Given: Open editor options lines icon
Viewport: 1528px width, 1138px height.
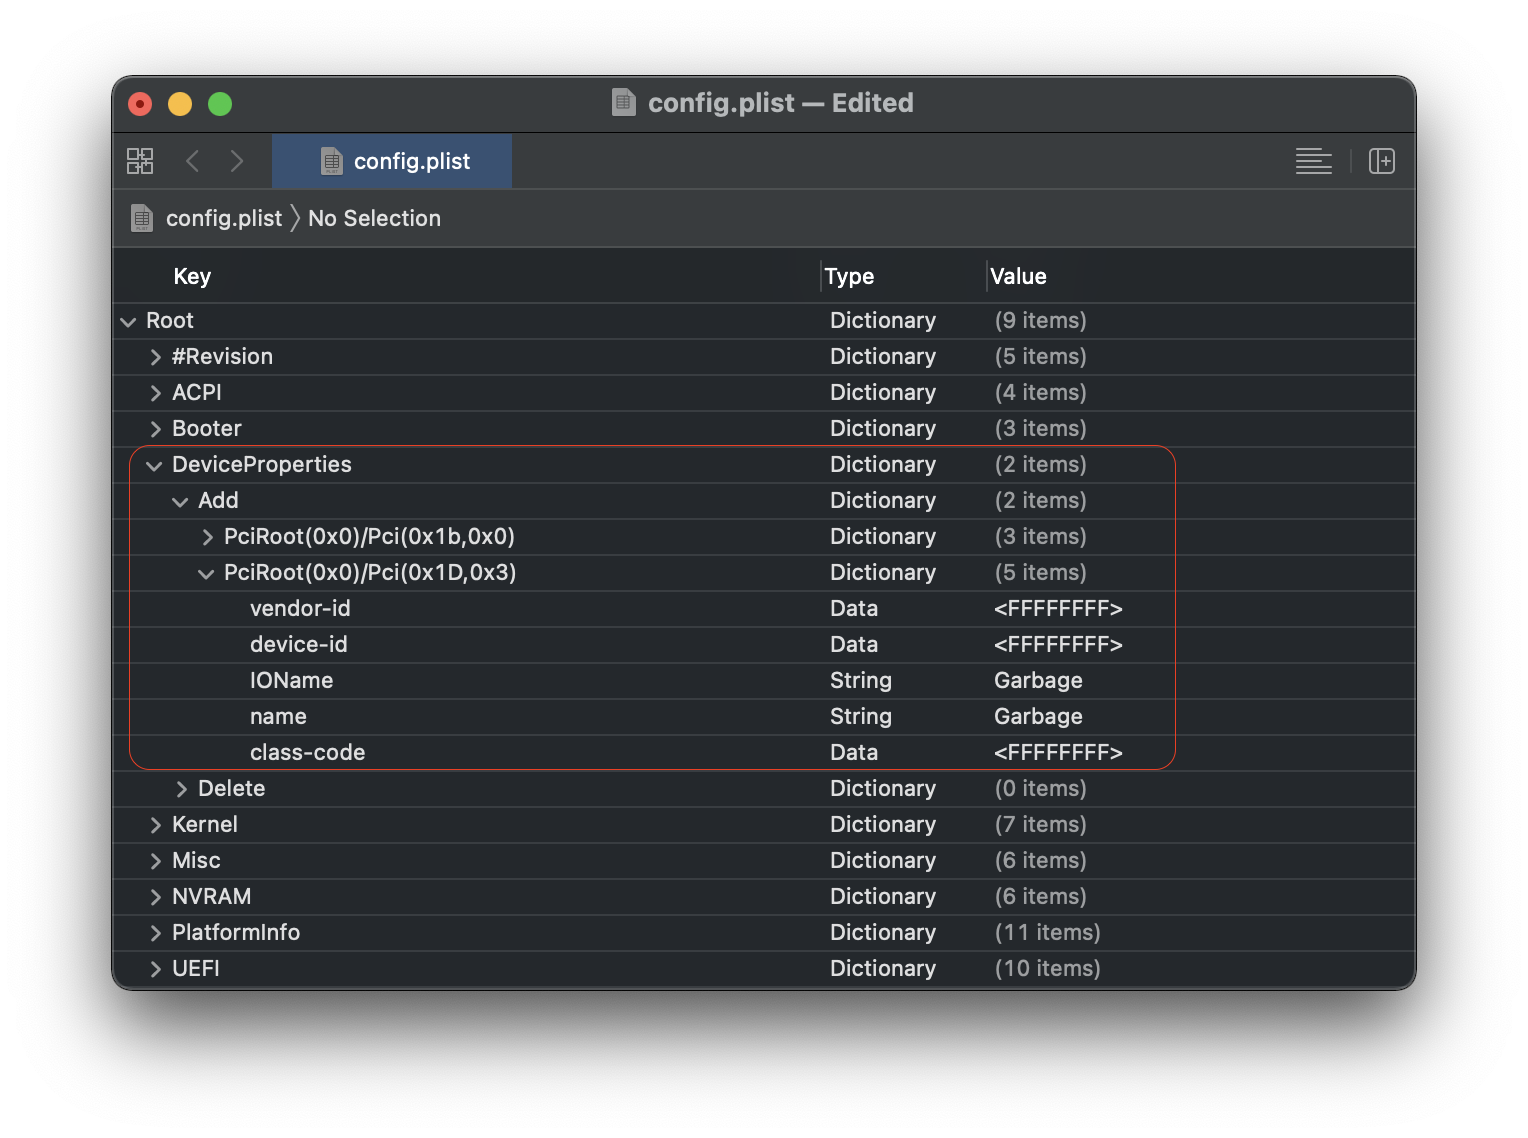Looking at the screenshot, I should 1313,161.
